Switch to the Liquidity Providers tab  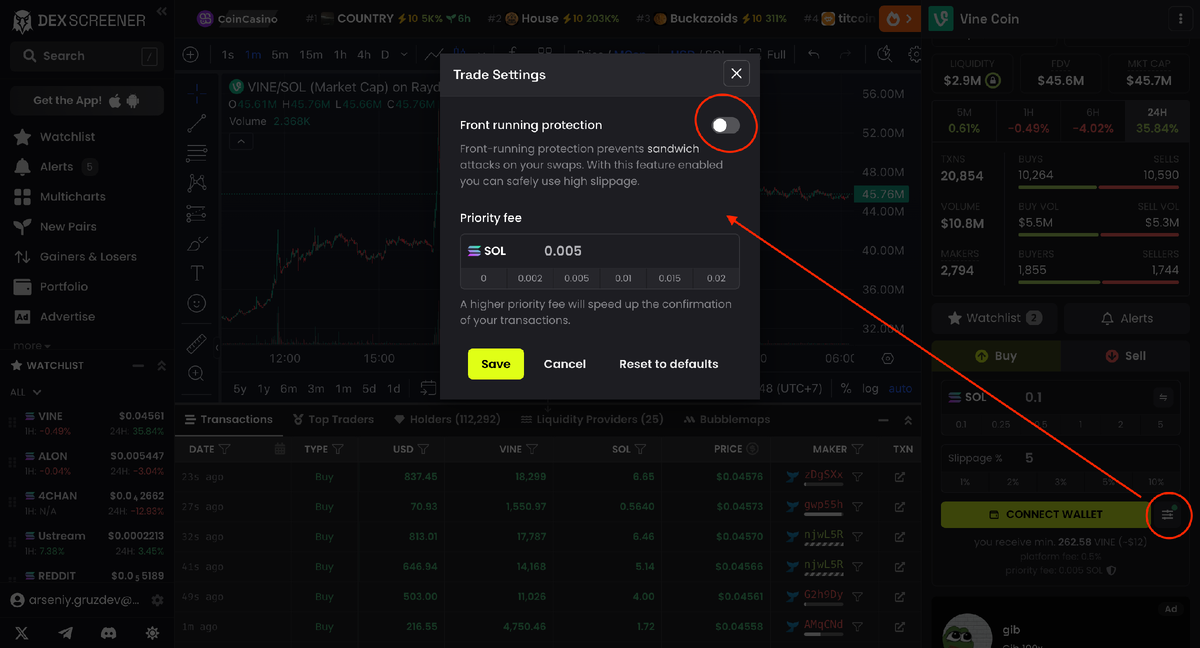coord(590,420)
